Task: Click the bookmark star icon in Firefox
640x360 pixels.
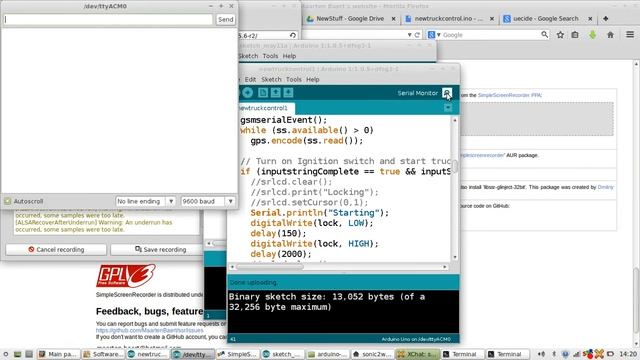Action: click(560, 35)
